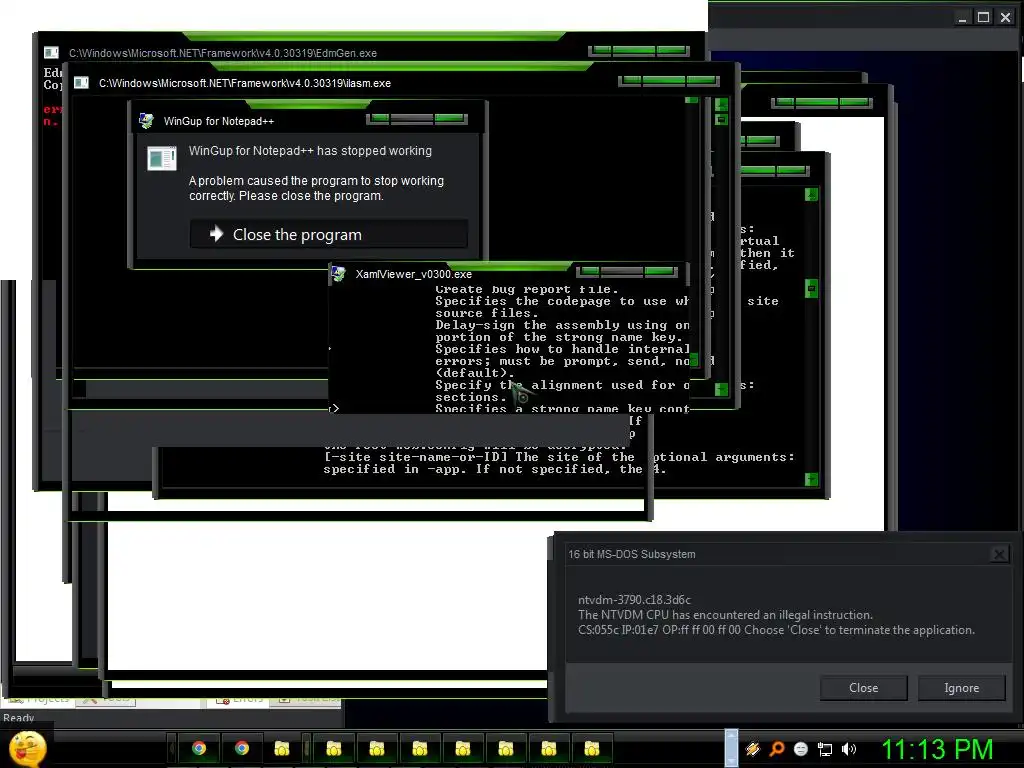This screenshot has height=768, width=1024.
Task: Click the EdmGen.exe window title path text
Action: pos(223,53)
